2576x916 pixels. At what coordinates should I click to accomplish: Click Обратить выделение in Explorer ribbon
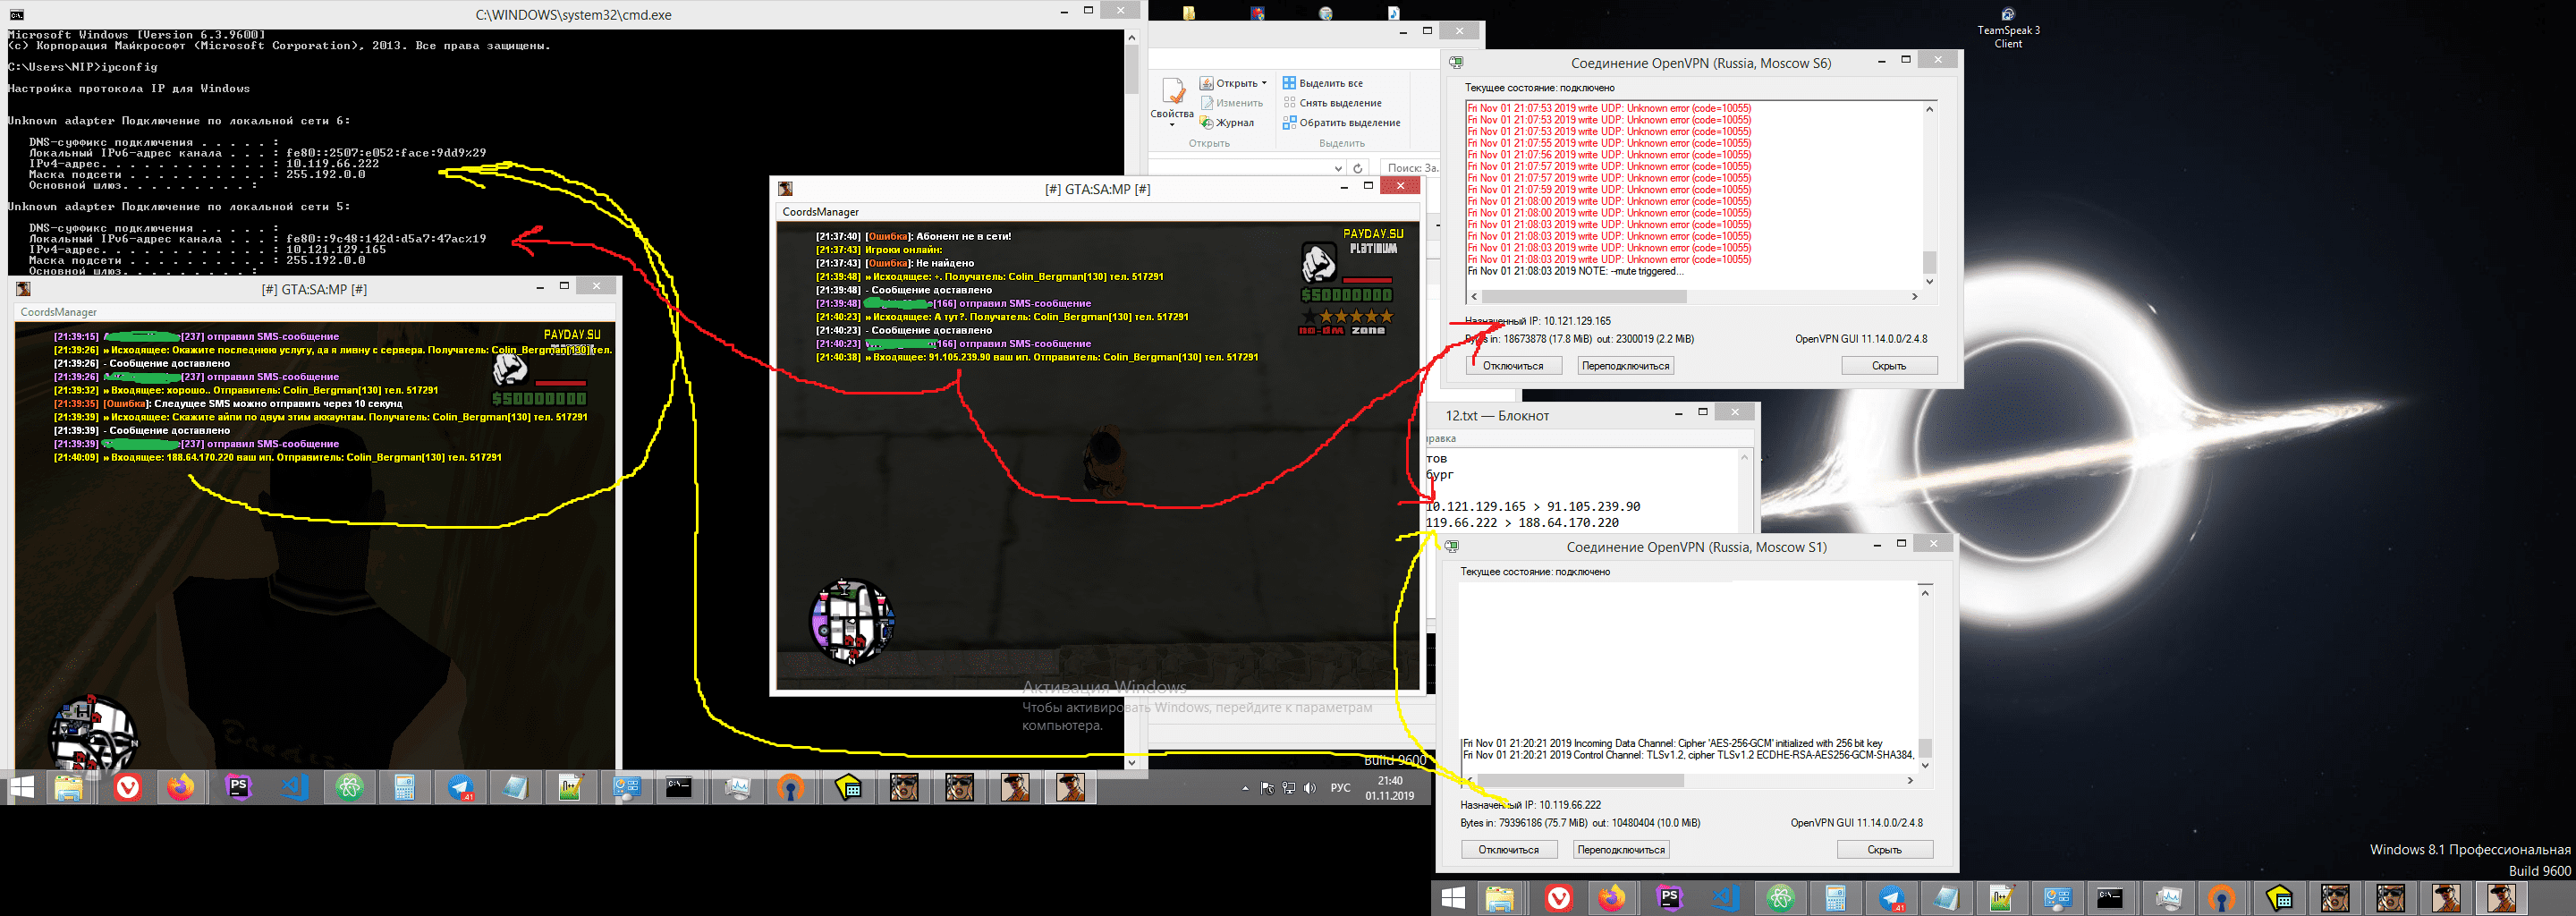(1341, 123)
